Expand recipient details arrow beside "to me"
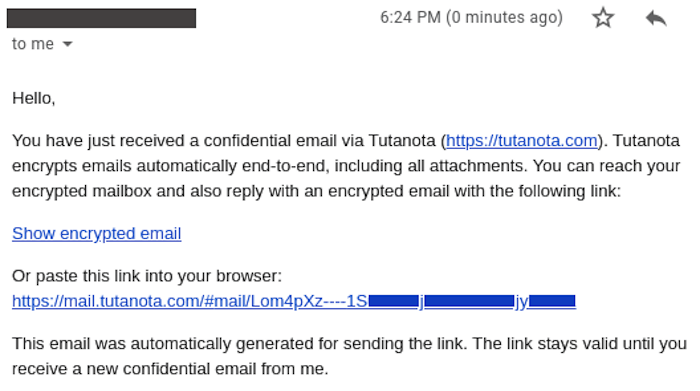The image size is (700, 391). pos(67,44)
